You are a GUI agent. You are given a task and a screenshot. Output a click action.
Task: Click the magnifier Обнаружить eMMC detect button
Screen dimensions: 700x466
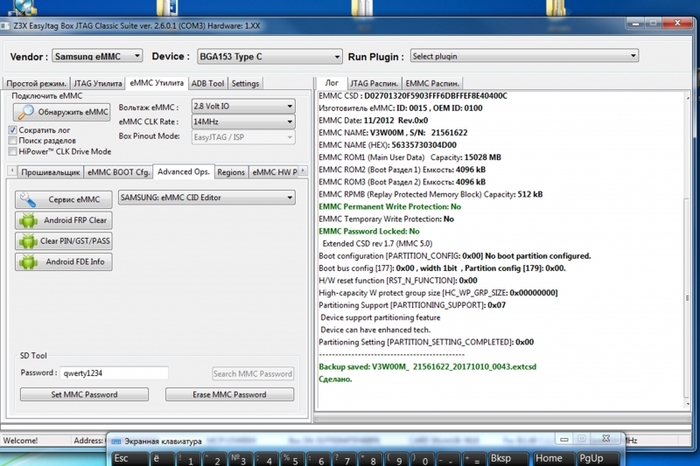[63, 113]
